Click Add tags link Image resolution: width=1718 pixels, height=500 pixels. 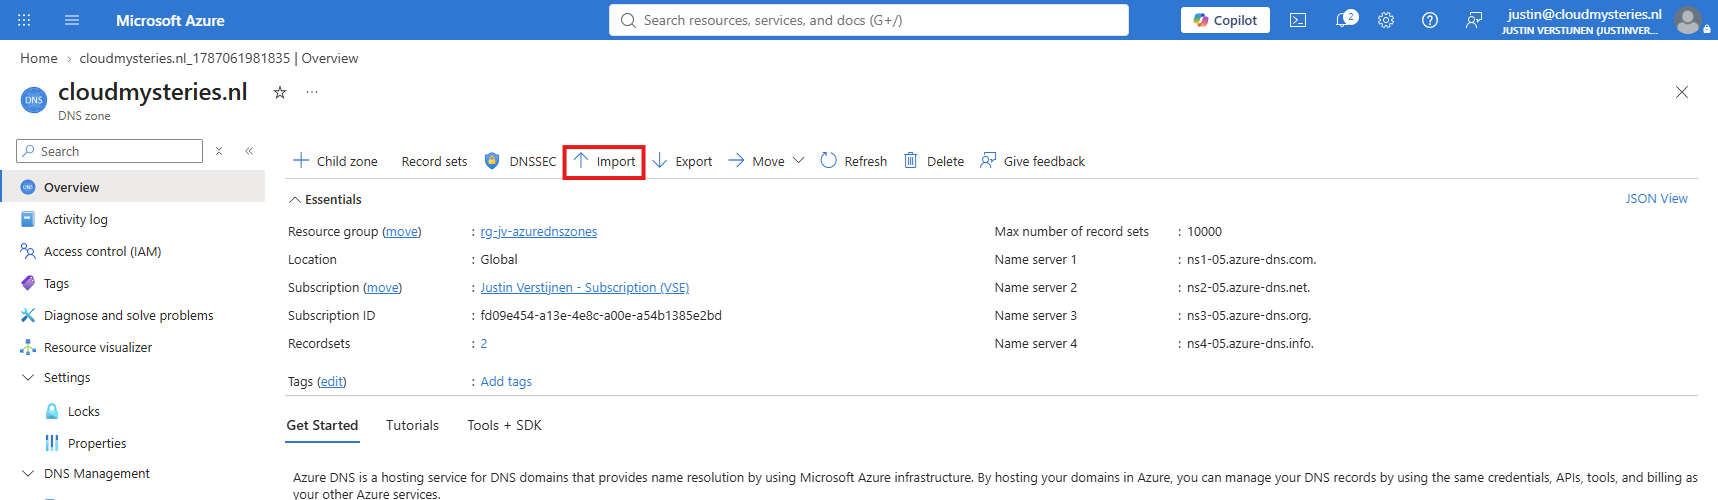pyautogui.click(x=506, y=381)
